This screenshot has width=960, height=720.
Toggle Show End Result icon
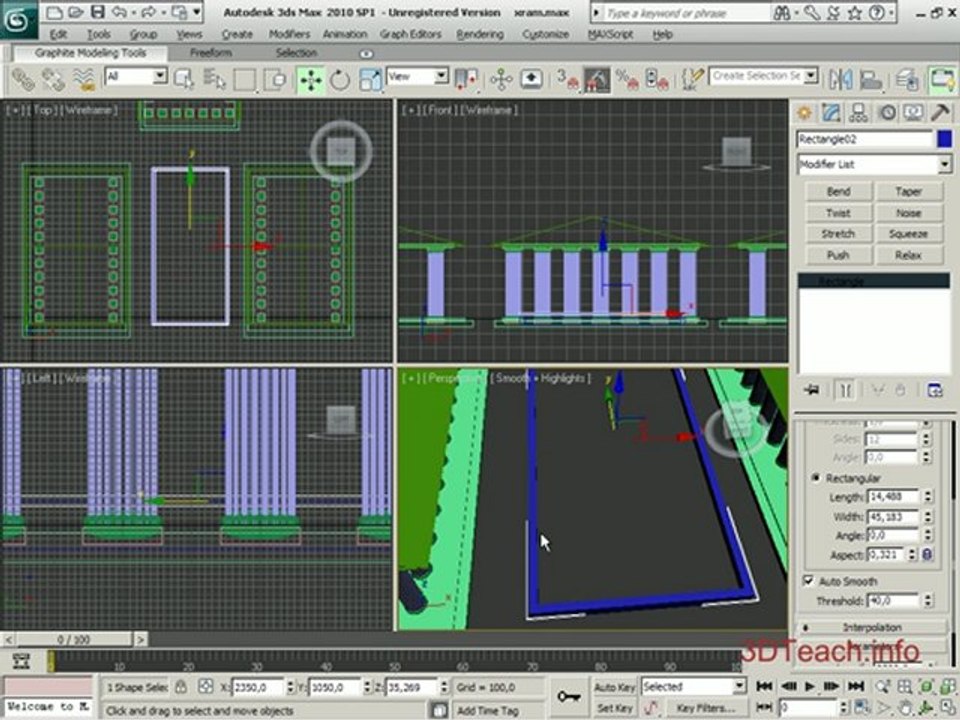(x=845, y=390)
